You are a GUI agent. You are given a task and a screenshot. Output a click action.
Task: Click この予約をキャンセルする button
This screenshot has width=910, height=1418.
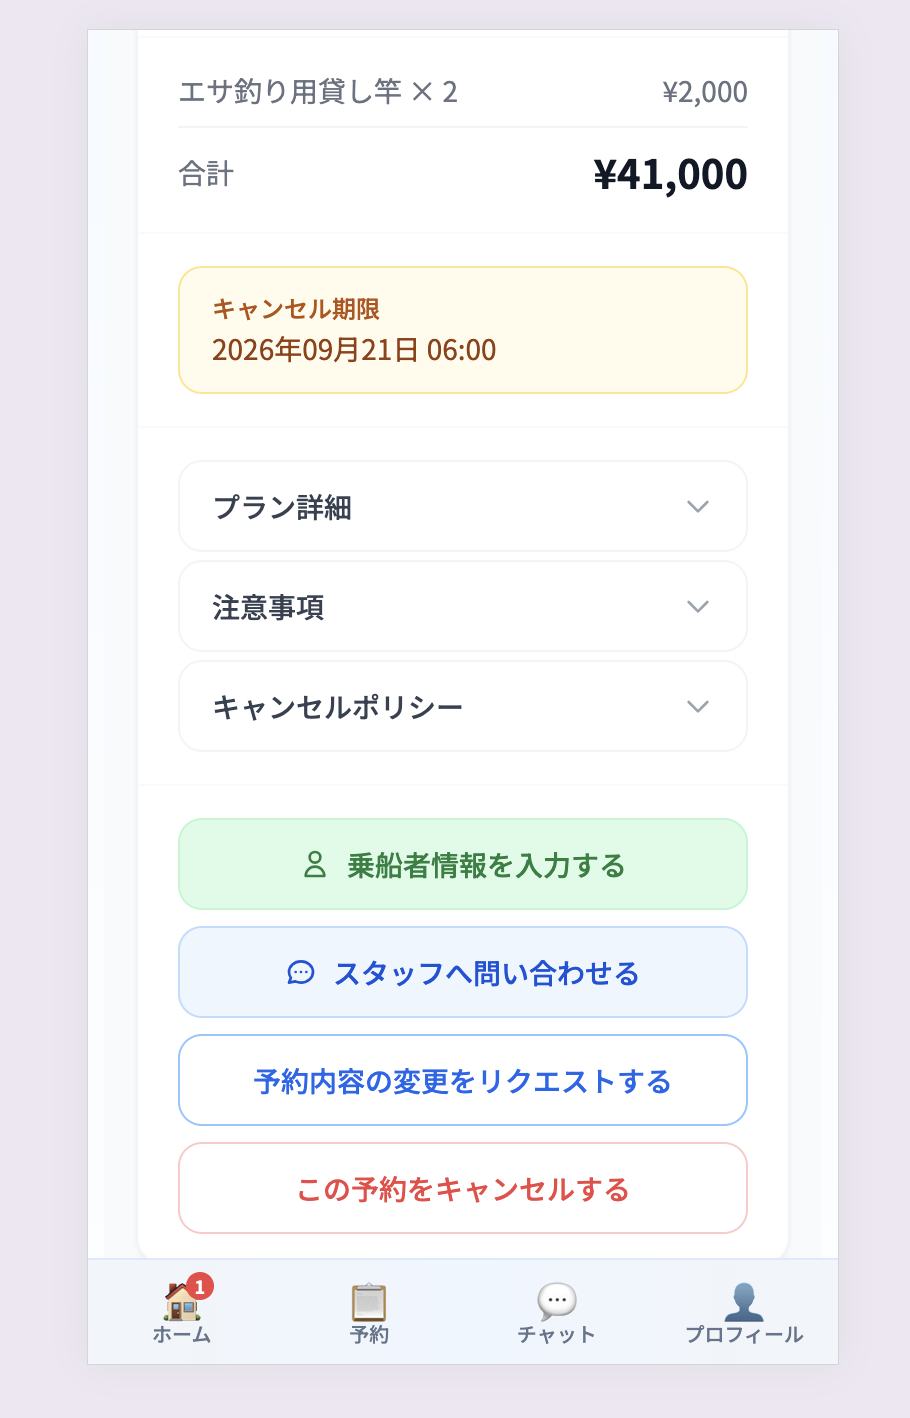tap(463, 1188)
